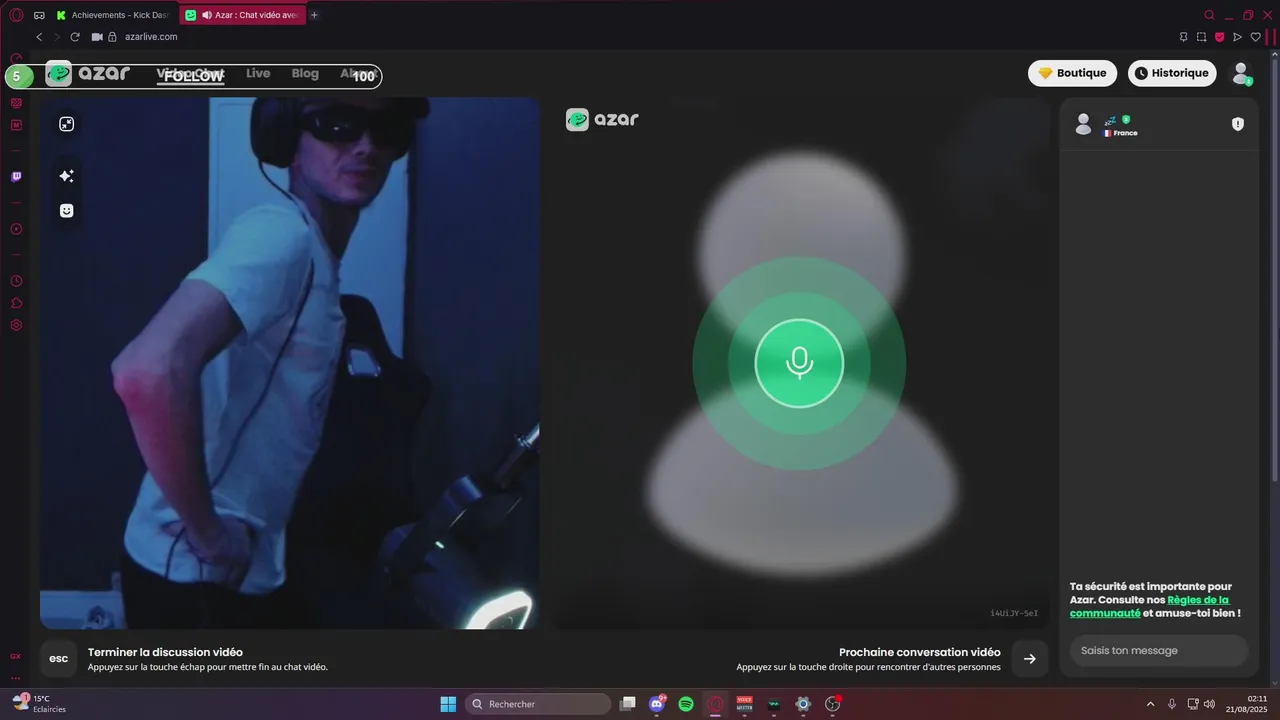
Task: Open the Opera GX main menu logo
Action: 16,15
